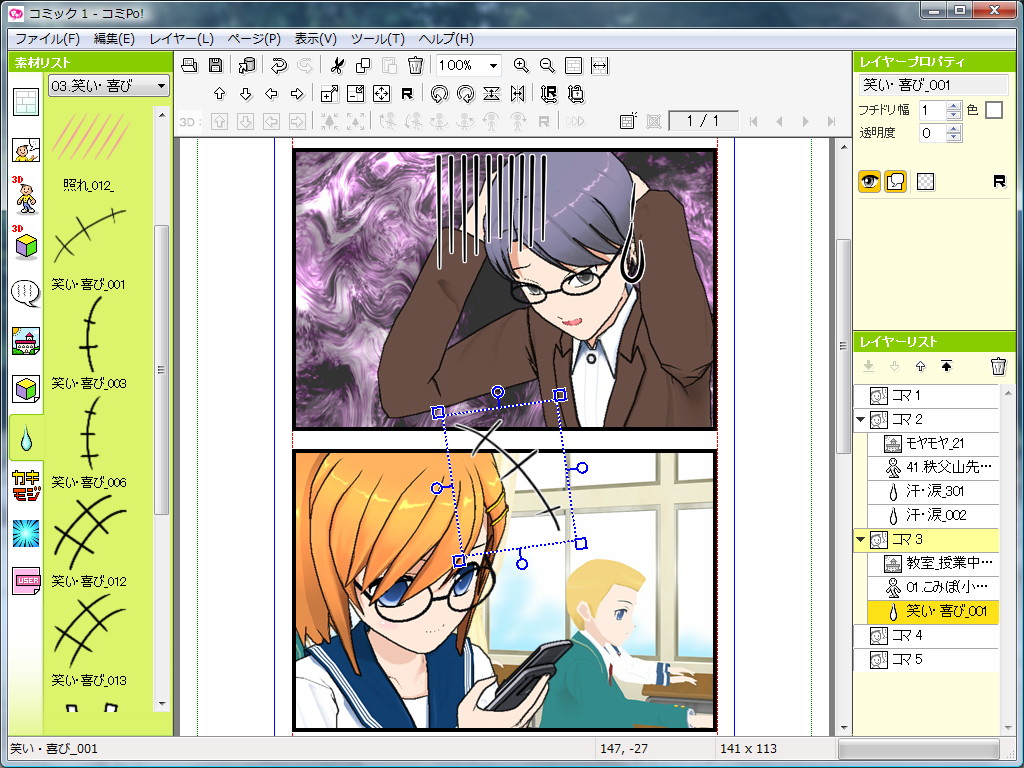Image resolution: width=1024 pixels, height=768 pixels.
Task: Click the Move right arrow icon
Action: tap(297, 93)
